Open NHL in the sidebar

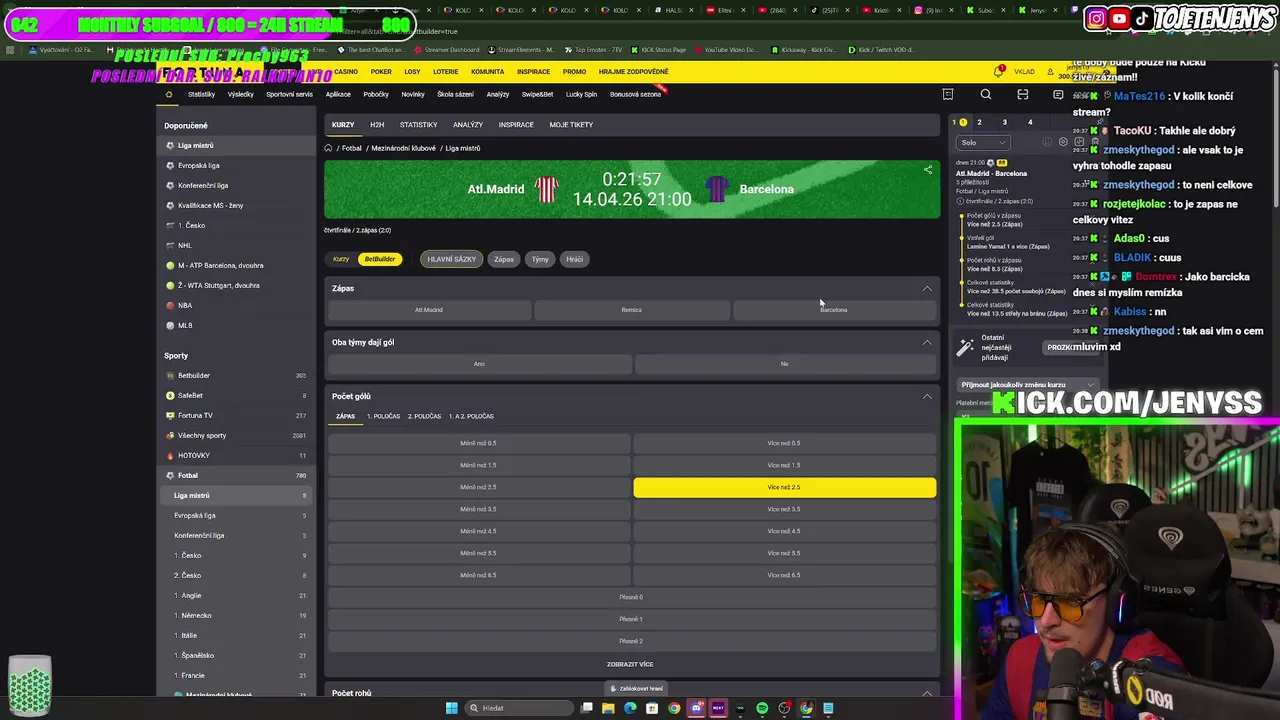tap(185, 245)
